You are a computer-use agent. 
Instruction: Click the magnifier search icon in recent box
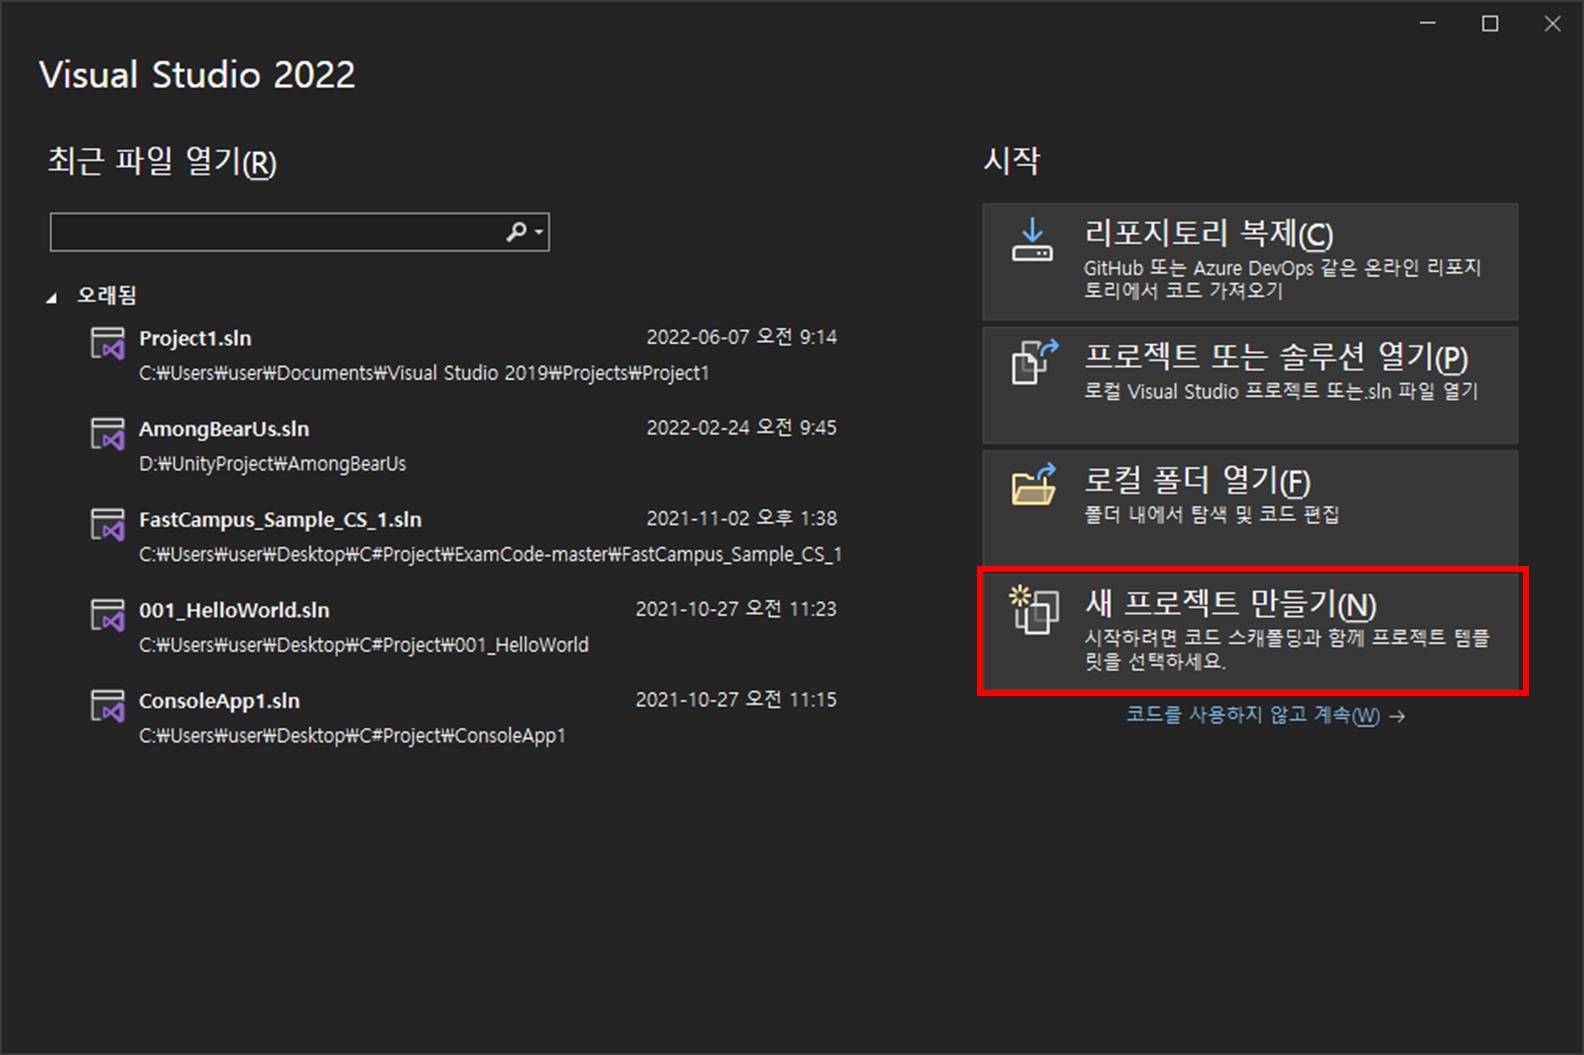516,232
